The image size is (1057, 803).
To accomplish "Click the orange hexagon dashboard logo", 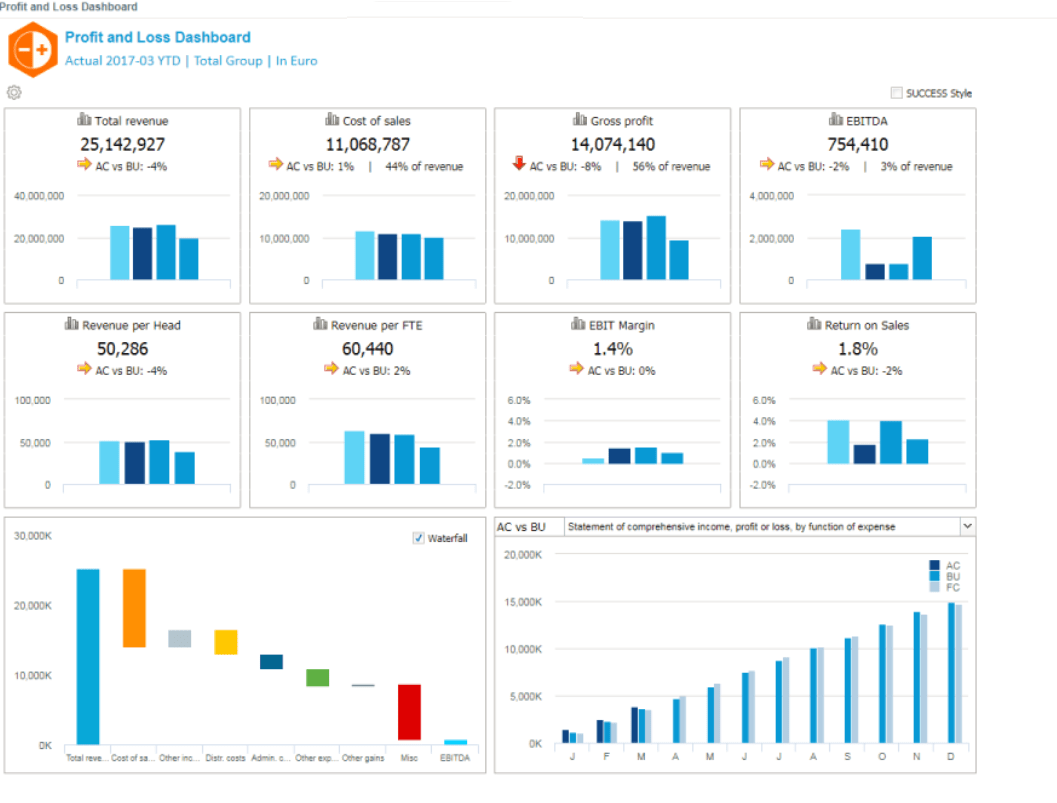I will pyautogui.click(x=32, y=49).
